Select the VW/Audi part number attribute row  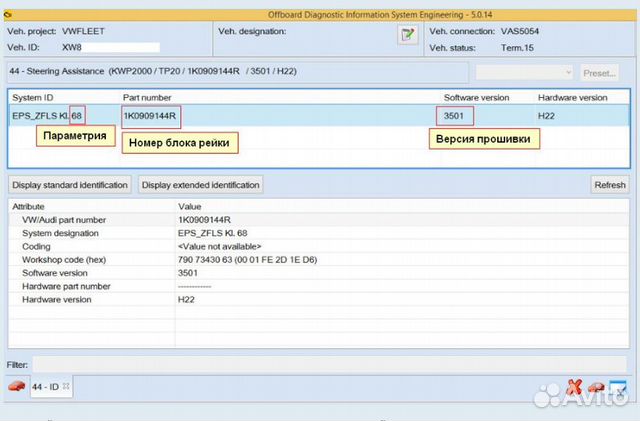[318, 220]
